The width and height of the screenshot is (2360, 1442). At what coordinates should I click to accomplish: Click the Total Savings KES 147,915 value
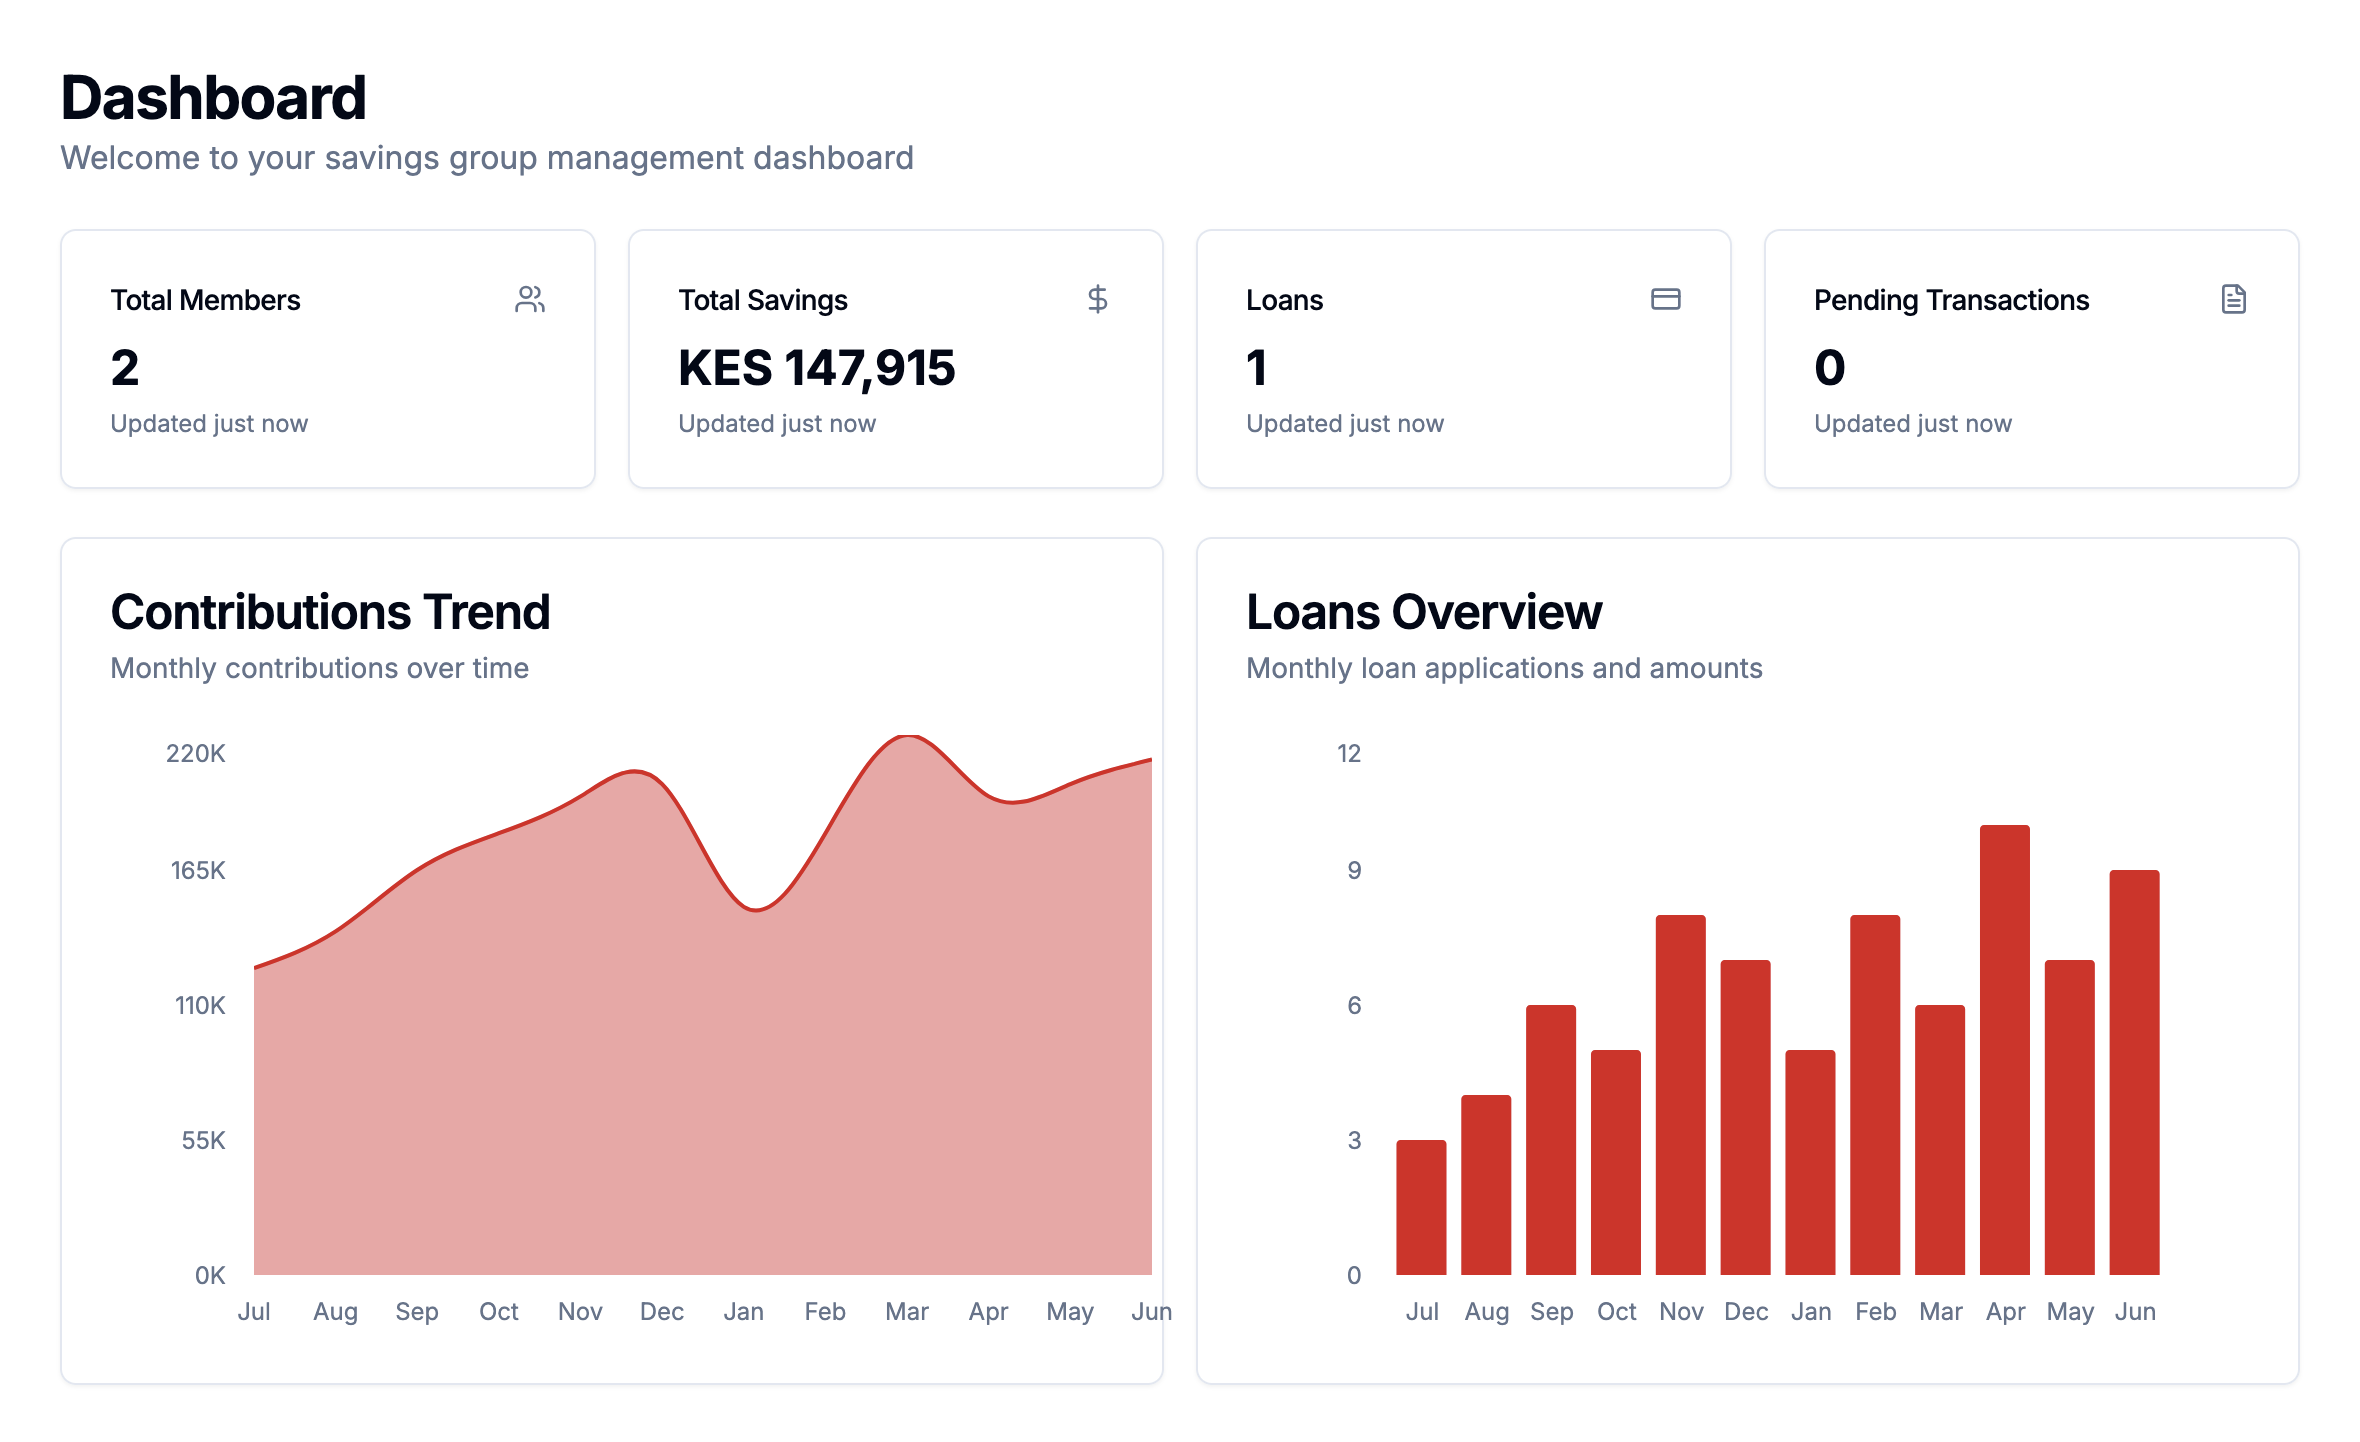click(816, 368)
